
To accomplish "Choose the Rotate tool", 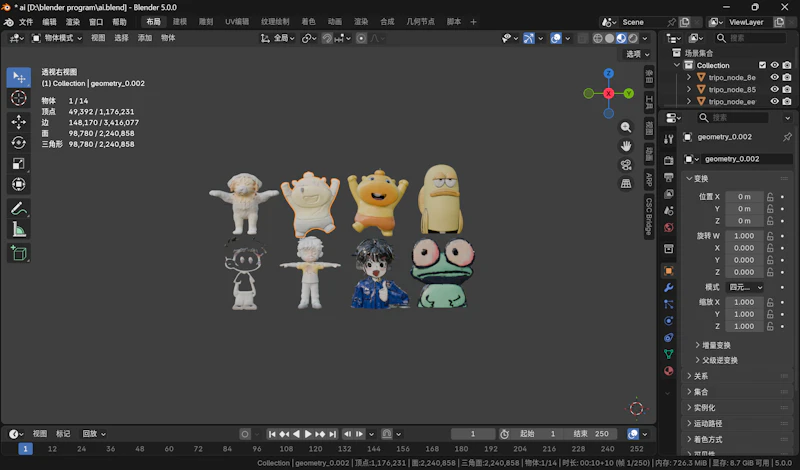I will click(x=19, y=142).
